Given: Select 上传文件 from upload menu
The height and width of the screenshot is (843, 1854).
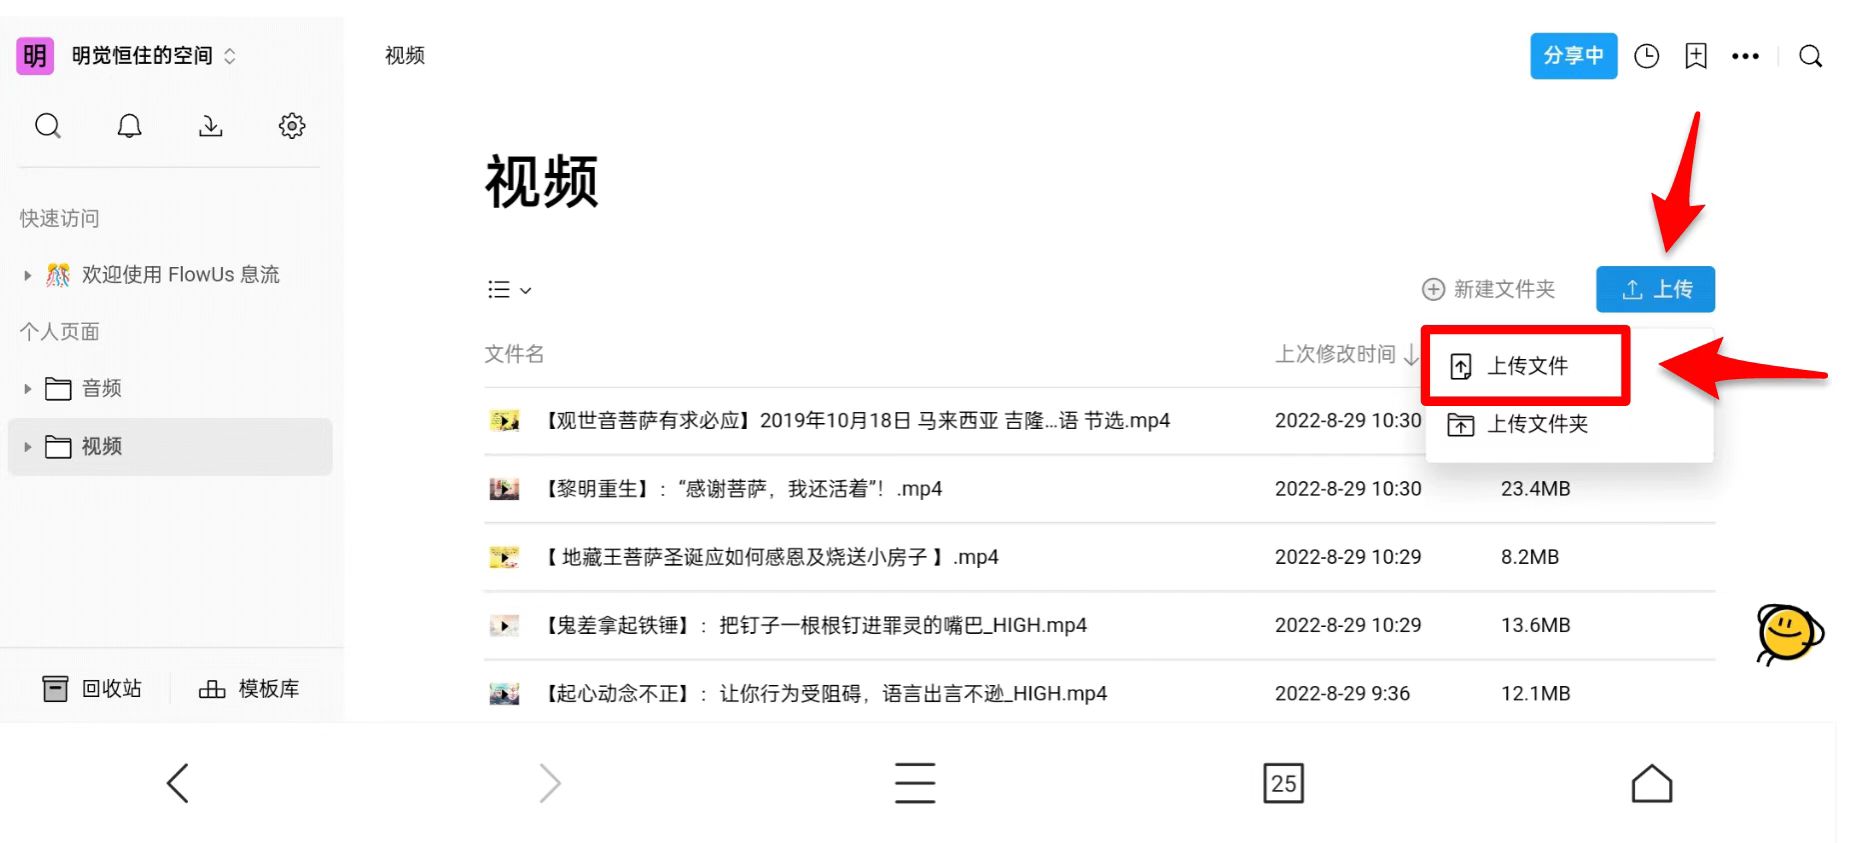Looking at the screenshot, I should (1526, 366).
